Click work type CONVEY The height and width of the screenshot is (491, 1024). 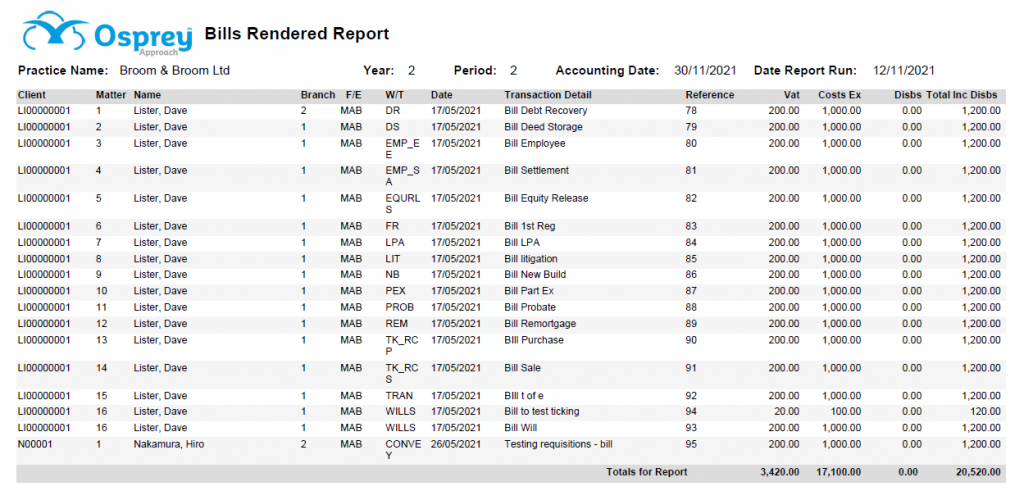[404, 450]
